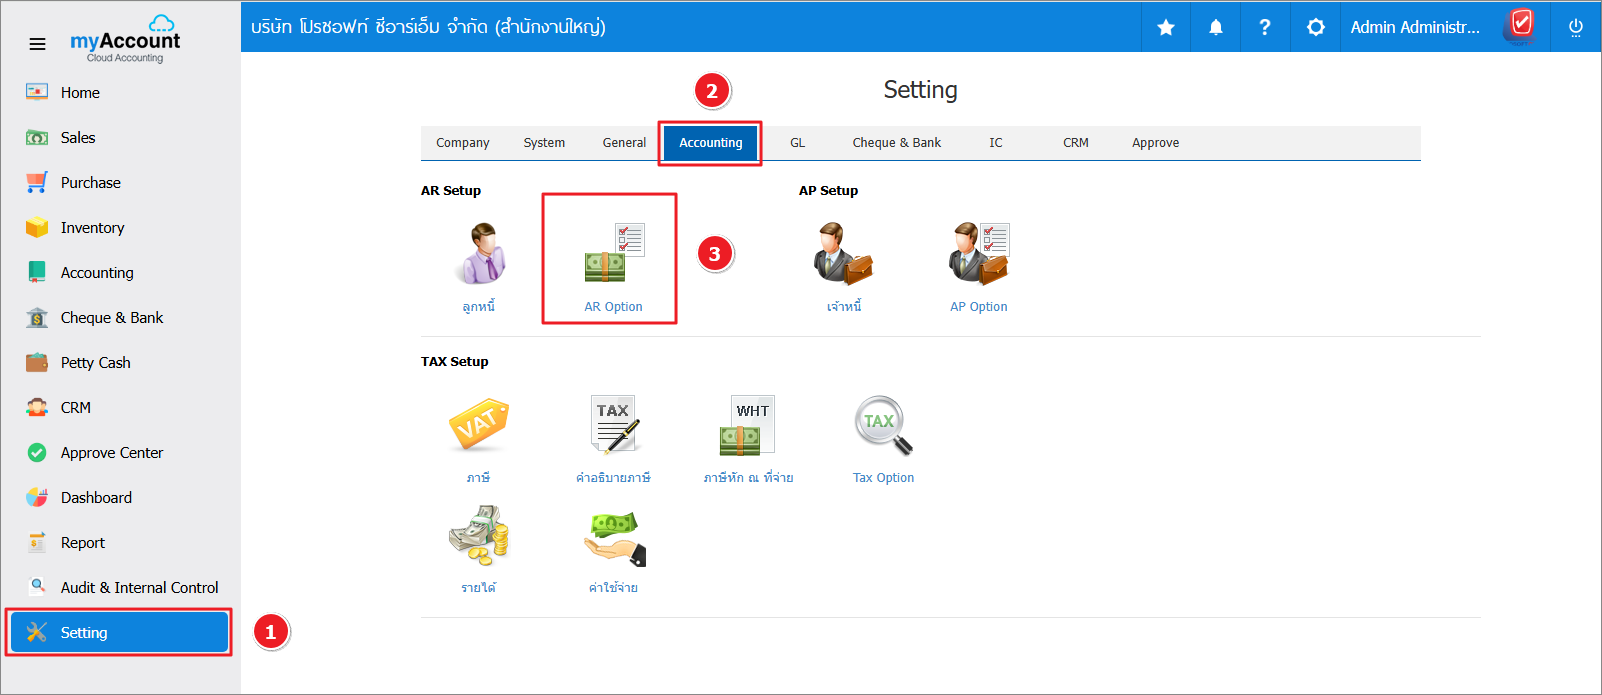Viewport: 1602px width, 695px height.
Task: Click the favorites star icon in header
Action: (x=1166, y=27)
